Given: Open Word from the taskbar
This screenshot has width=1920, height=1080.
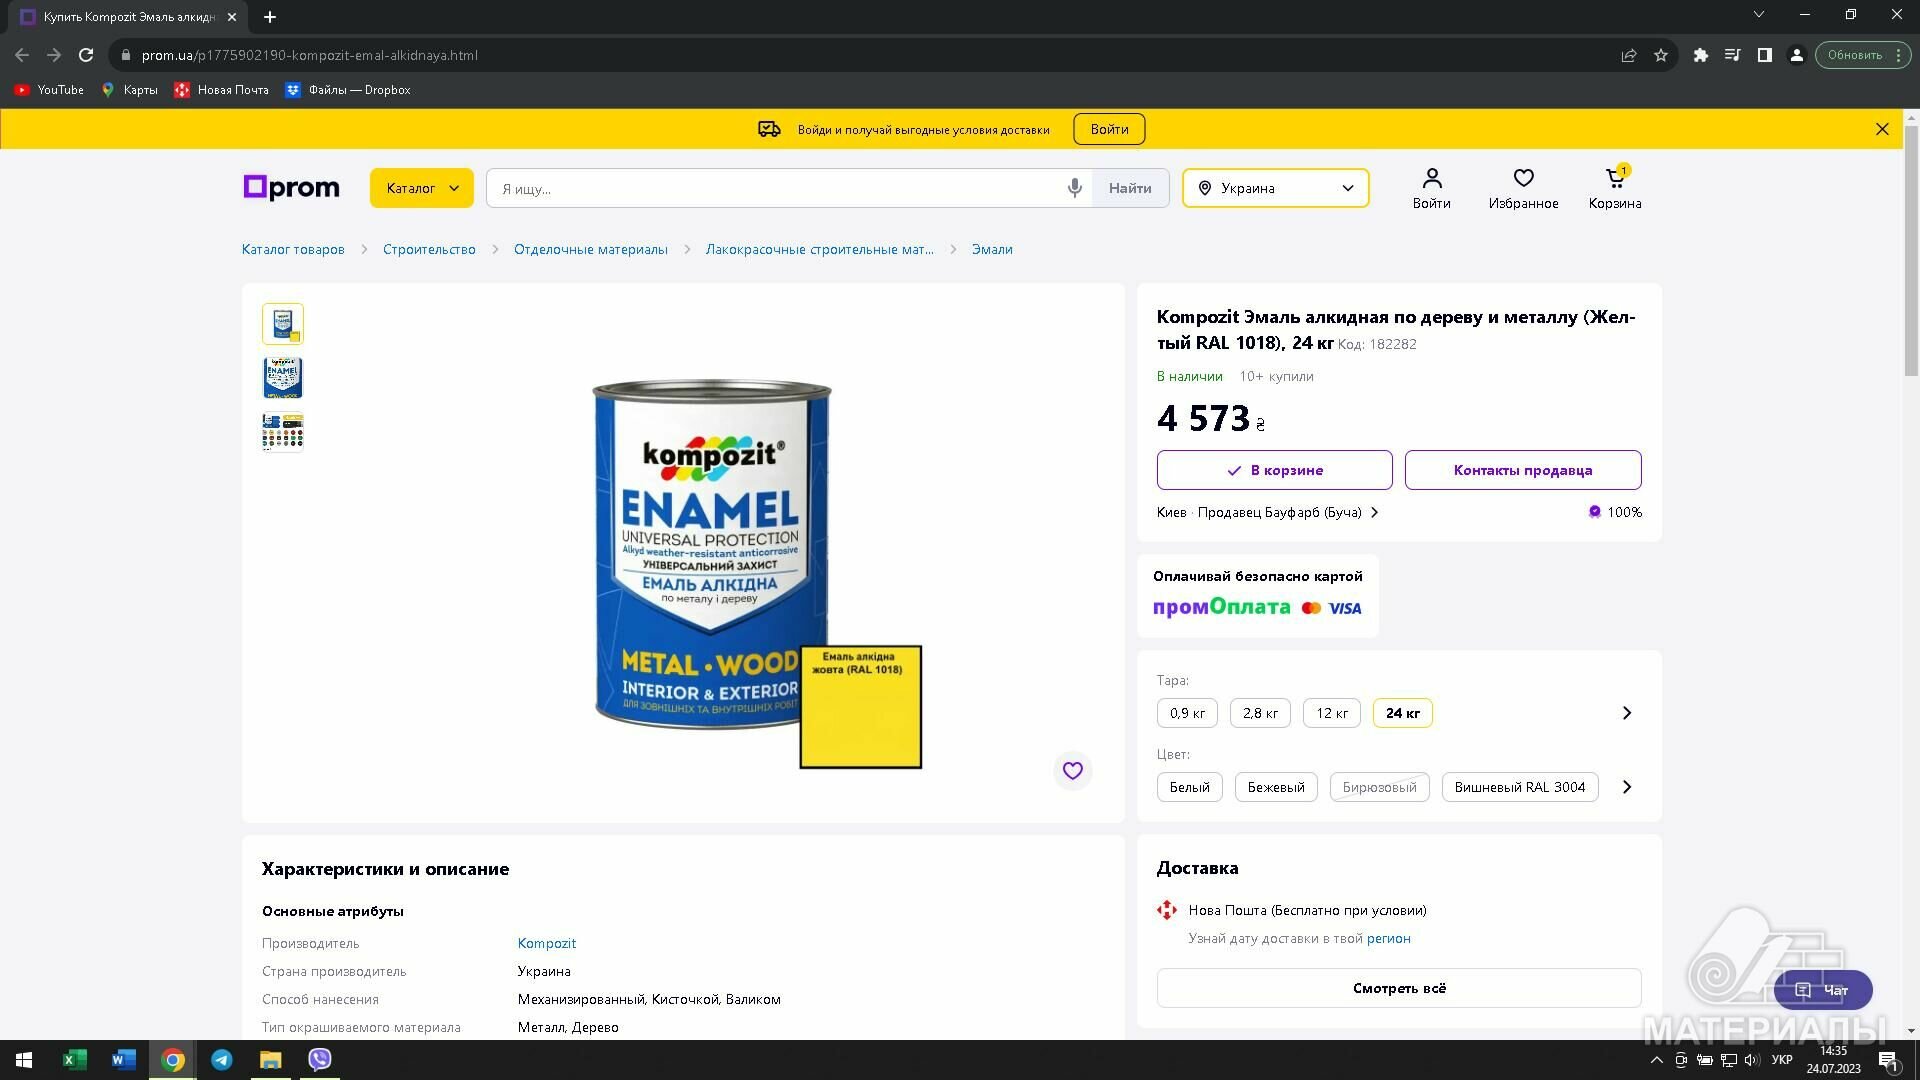Looking at the screenshot, I should [x=124, y=1060].
